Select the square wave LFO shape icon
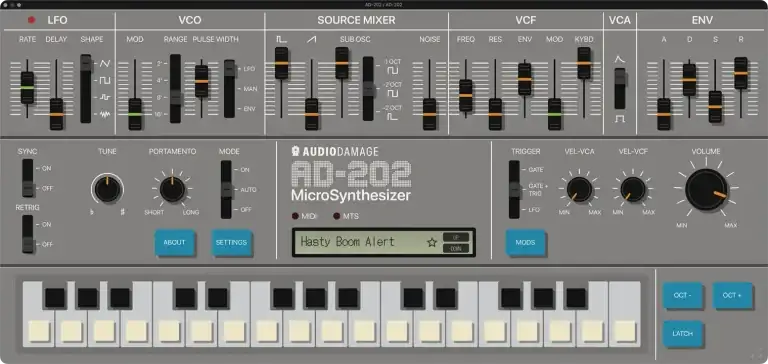This screenshot has height=364, width=768. click(x=105, y=80)
